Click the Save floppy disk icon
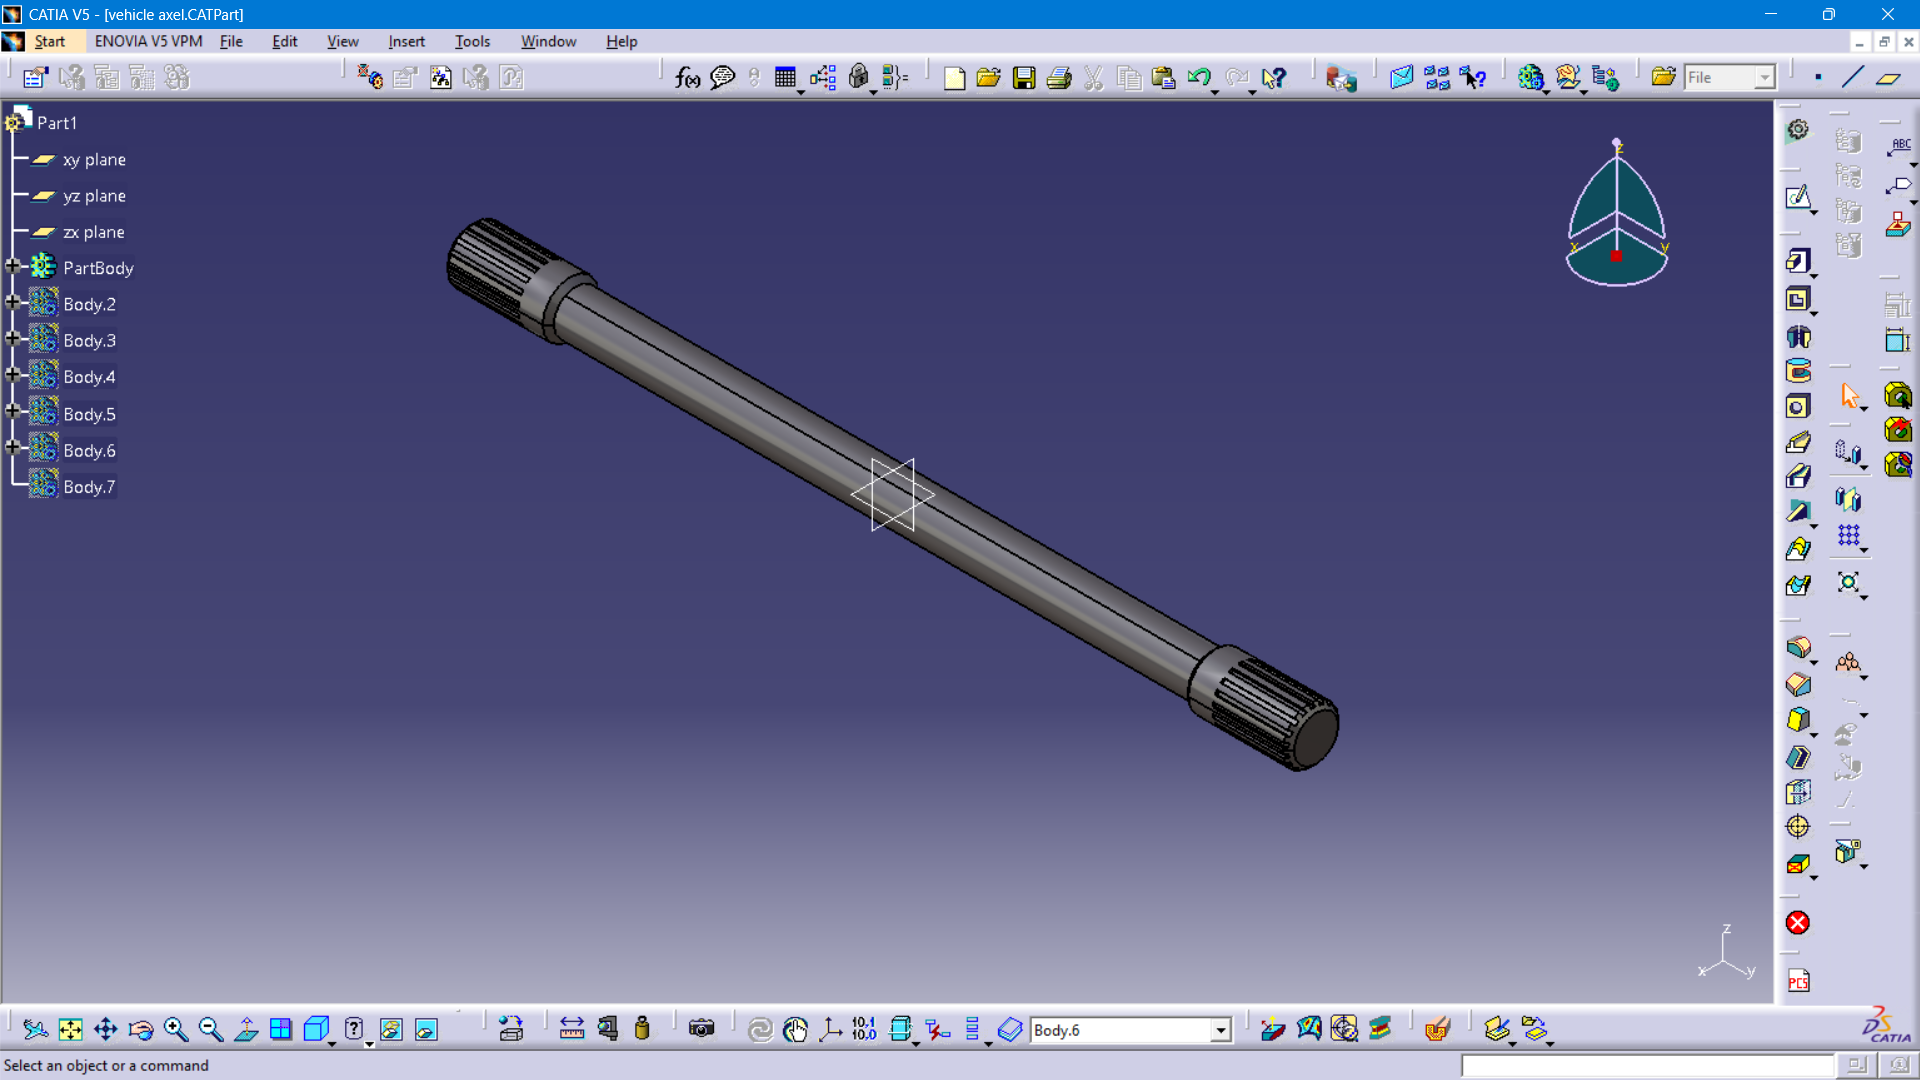 1024,78
